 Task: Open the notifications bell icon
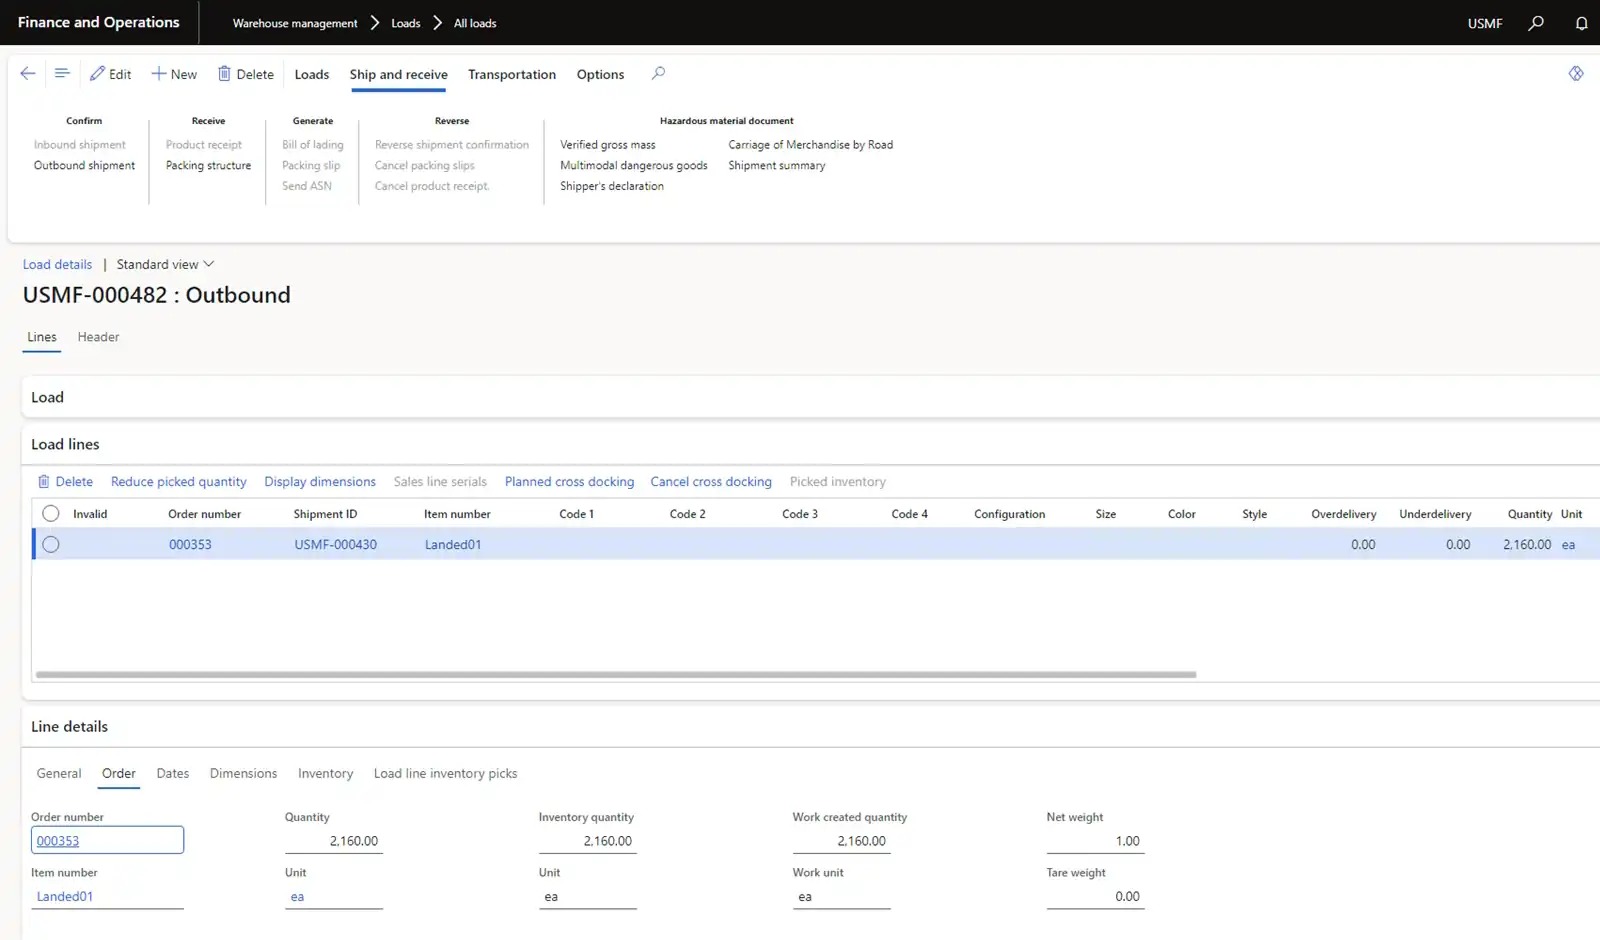pos(1581,23)
